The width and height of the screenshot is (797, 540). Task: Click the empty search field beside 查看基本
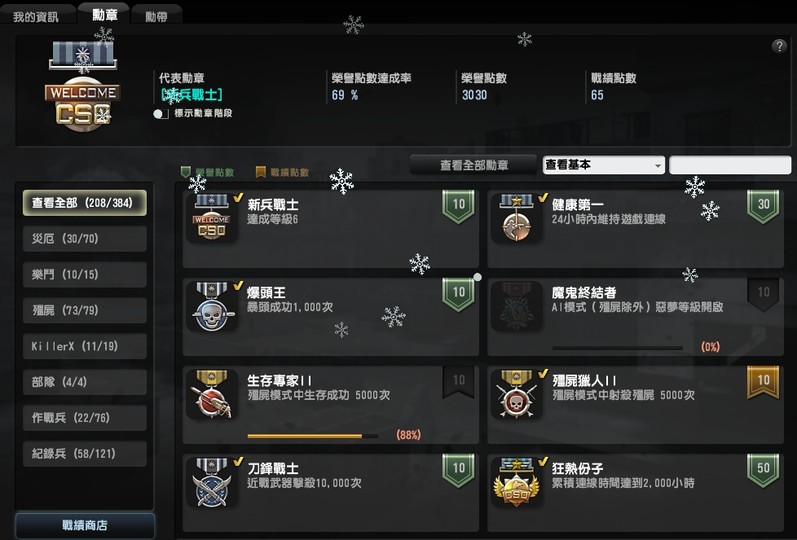730,165
